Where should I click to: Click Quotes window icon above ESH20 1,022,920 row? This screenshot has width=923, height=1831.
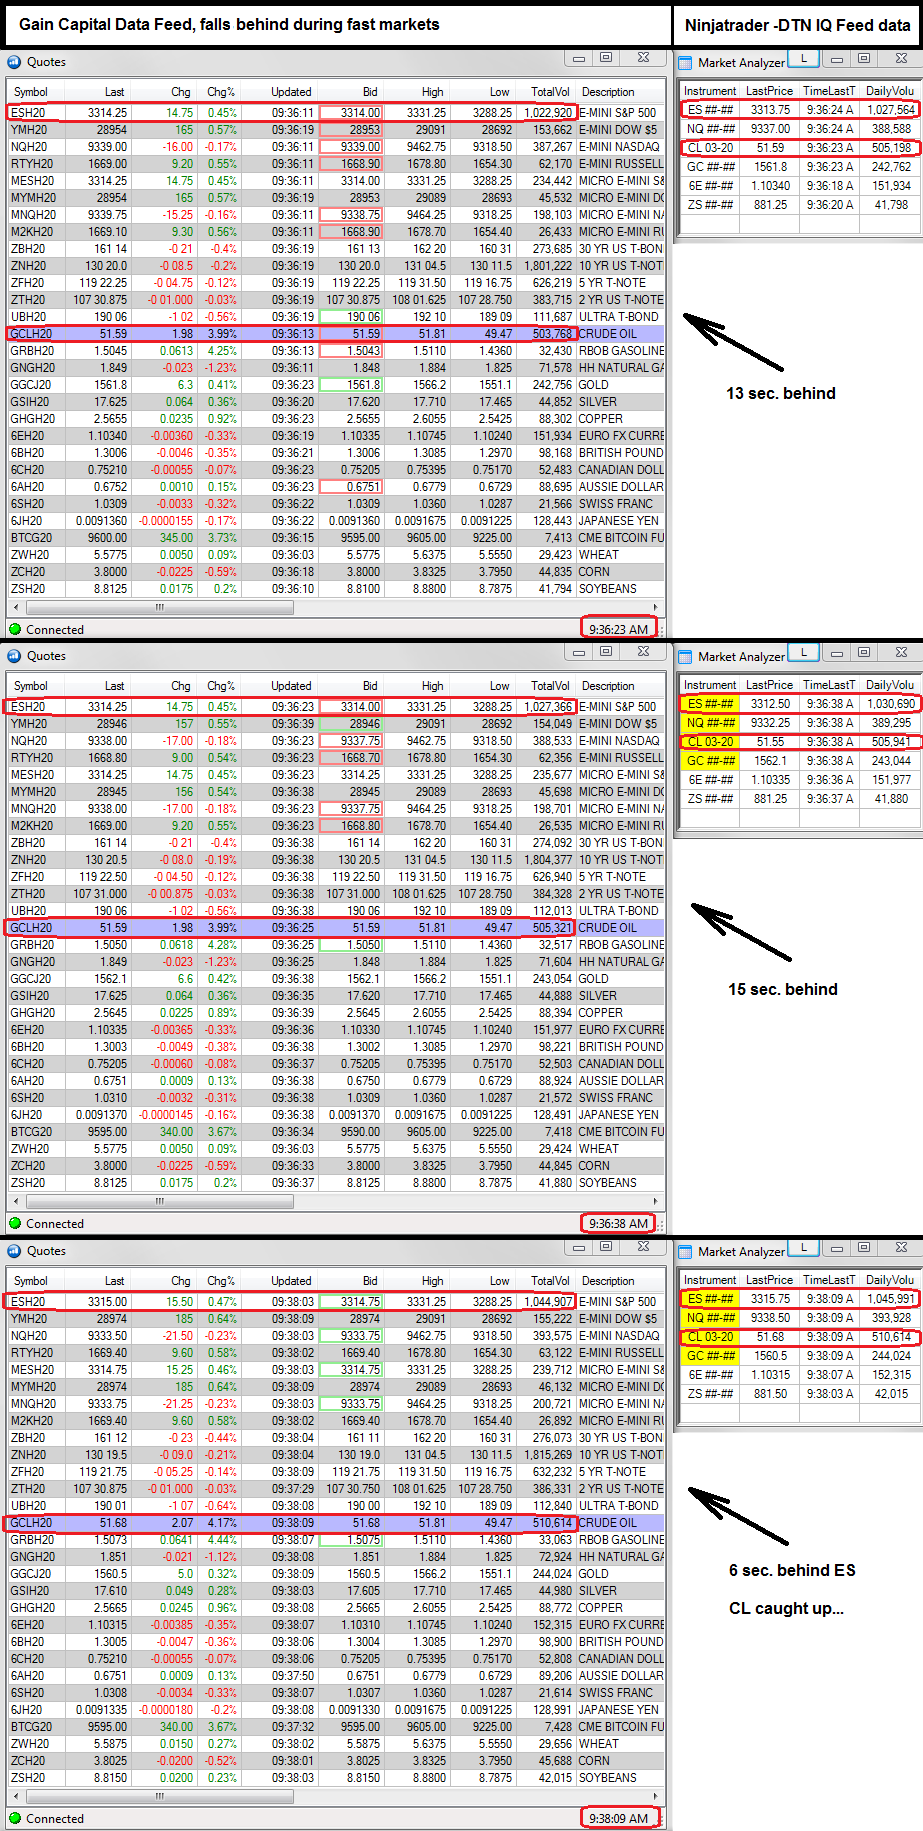pyautogui.click(x=14, y=62)
